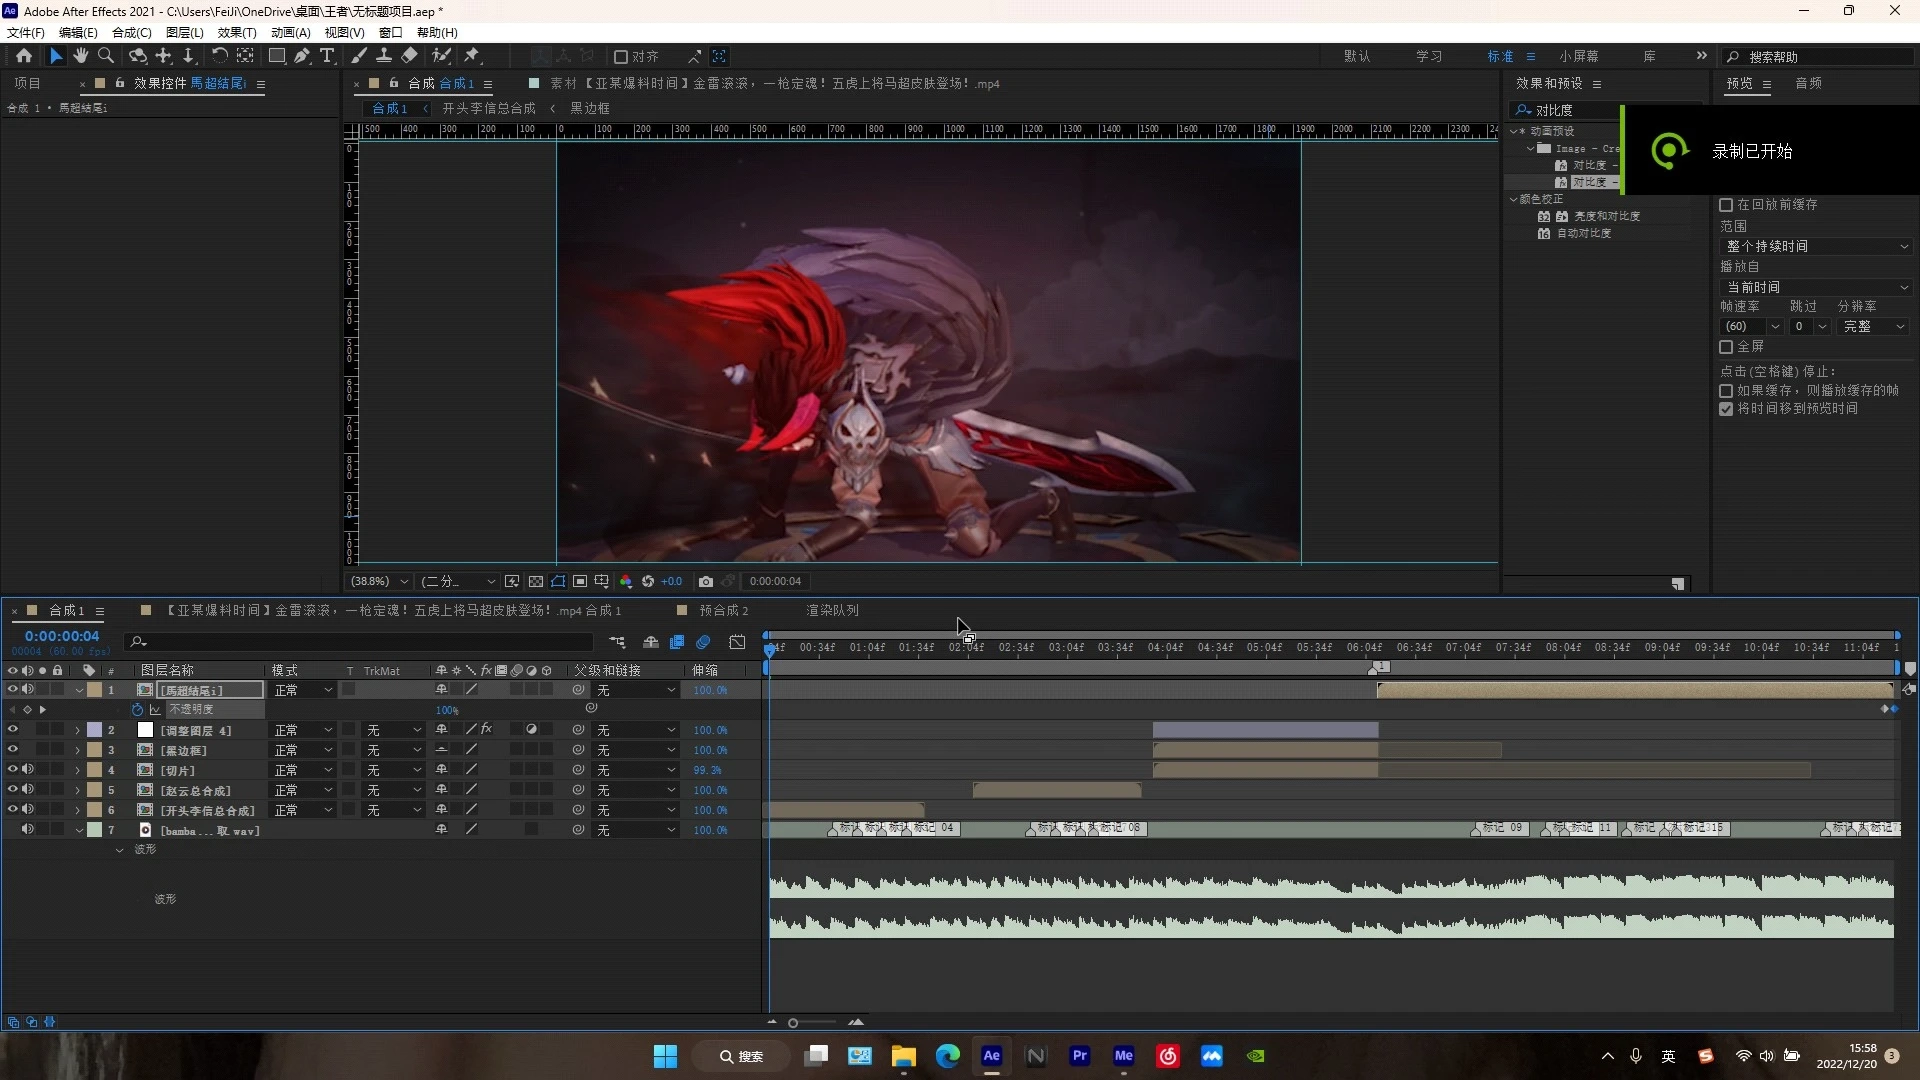
Task: Select the Puppet Pin tool
Action: 472,56
